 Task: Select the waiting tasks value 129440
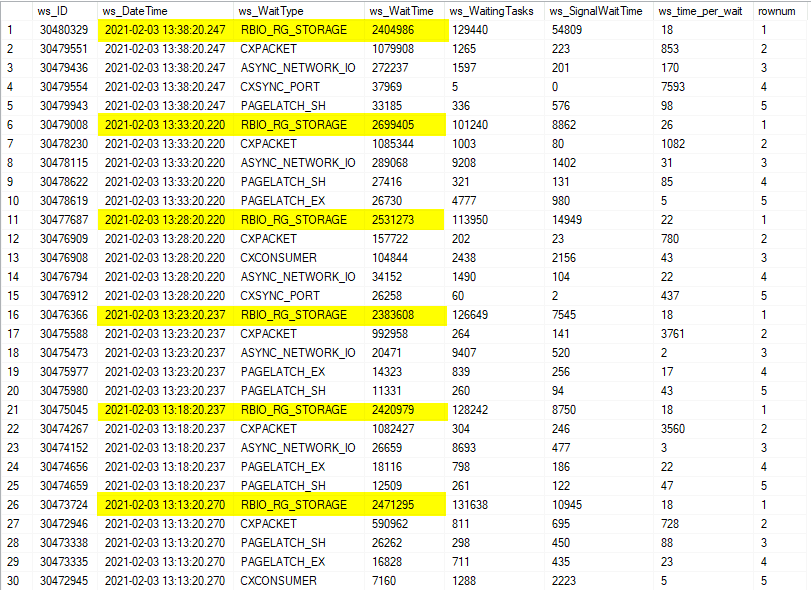pos(470,30)
